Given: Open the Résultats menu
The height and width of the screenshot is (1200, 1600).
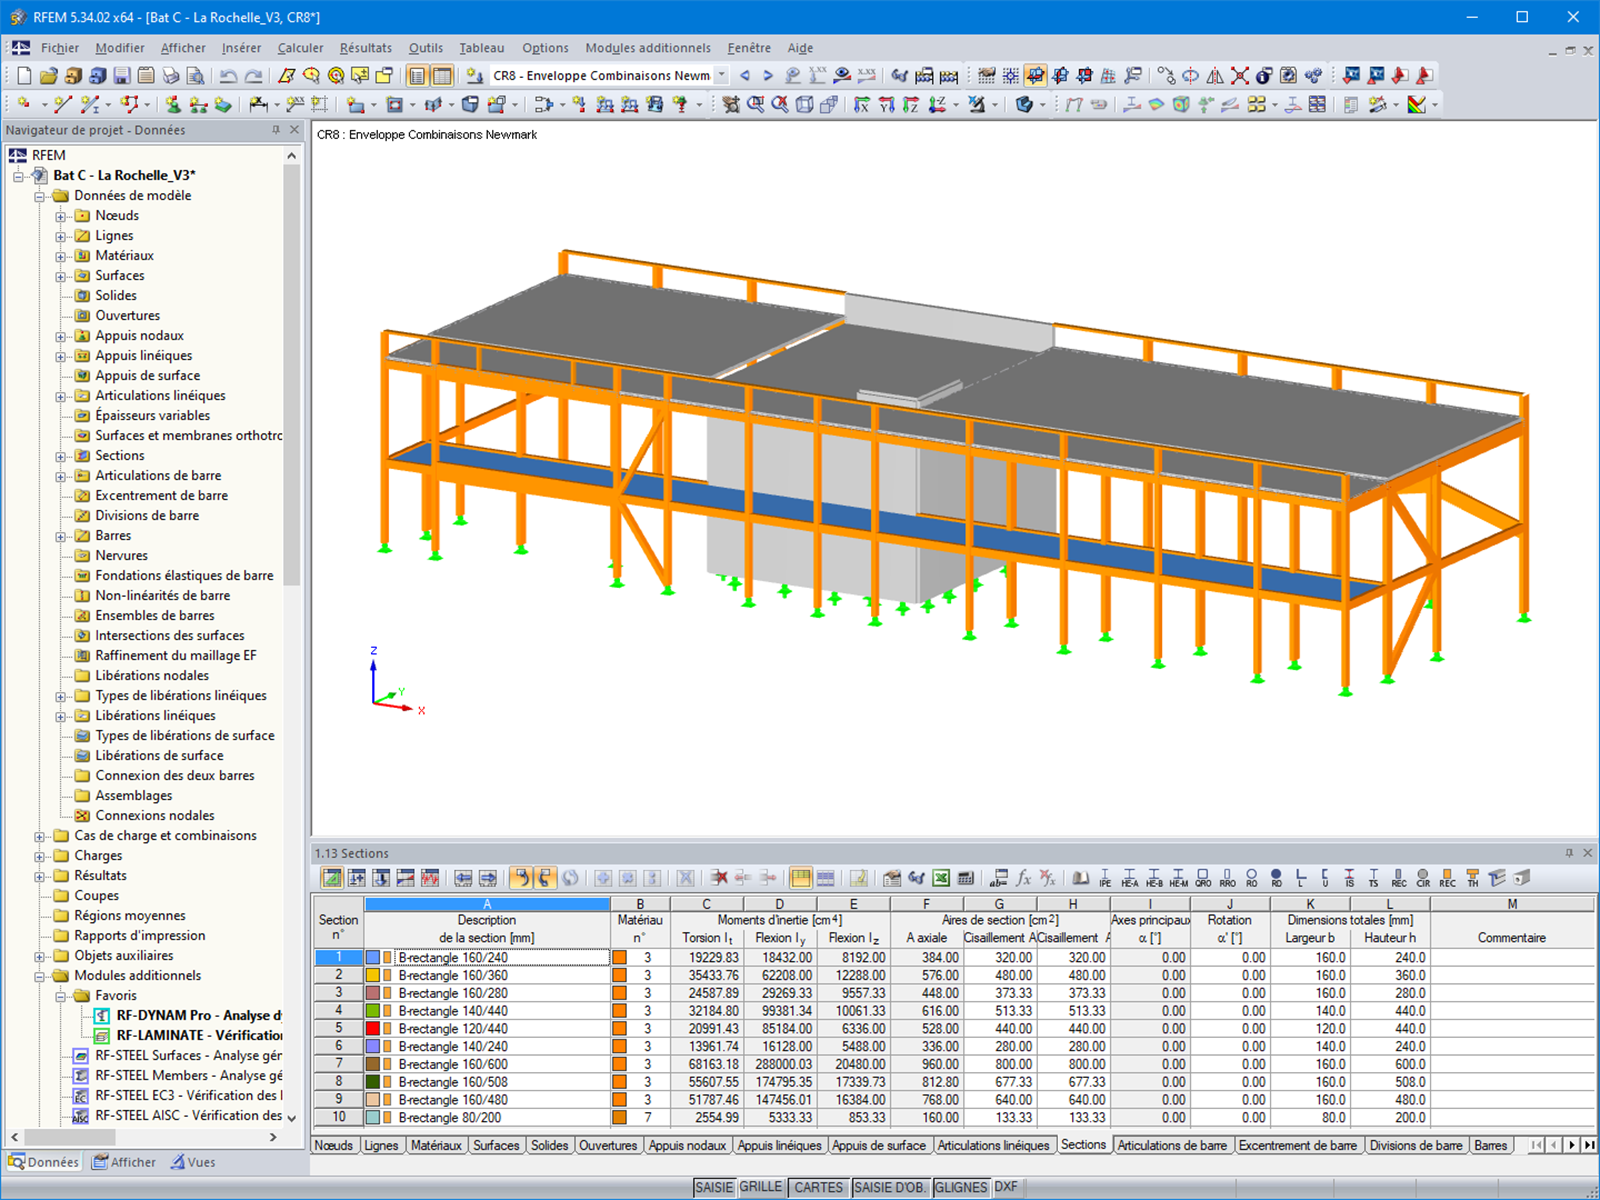Looking at the screenshot, I should coord(365,47).
